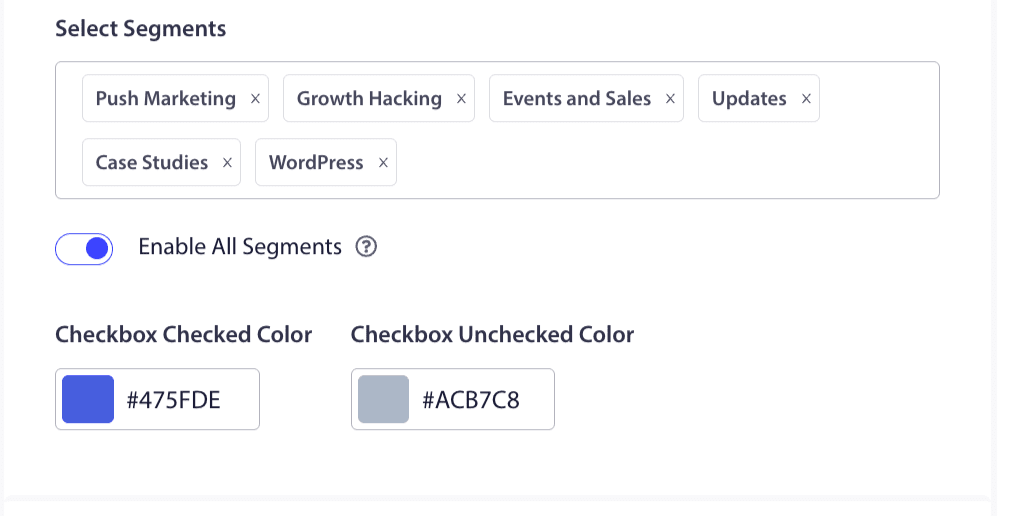1012x516 pixels.
Task: Remove the Updates segment tag
Action: (806, 99)
